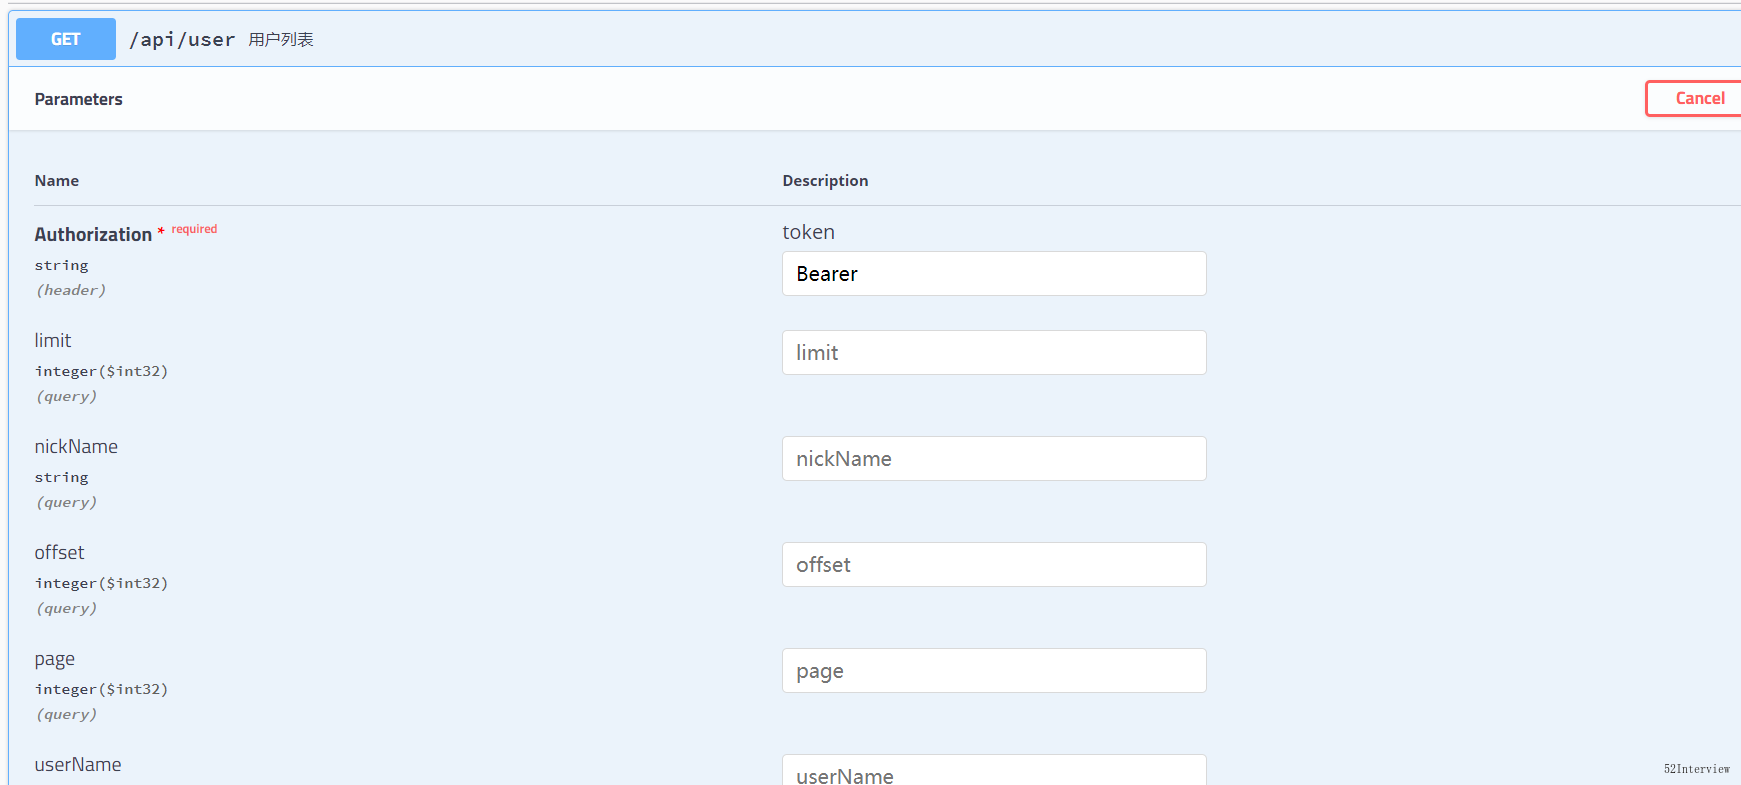
Task: Click the Authorization parameter name
Action: 93,234
